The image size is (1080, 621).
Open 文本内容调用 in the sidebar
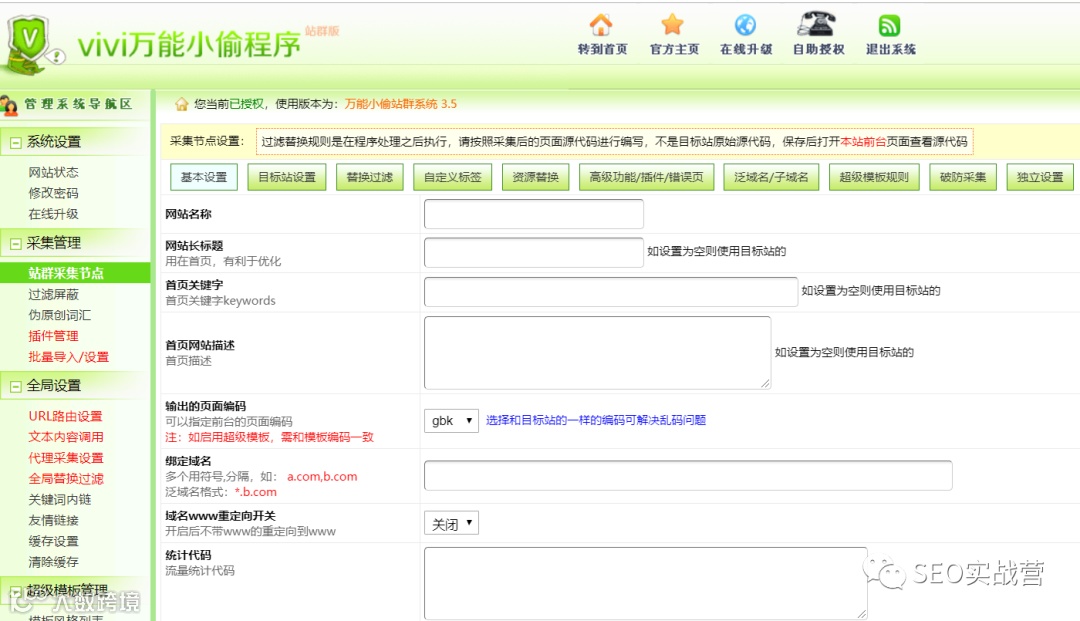click(65, 436)
